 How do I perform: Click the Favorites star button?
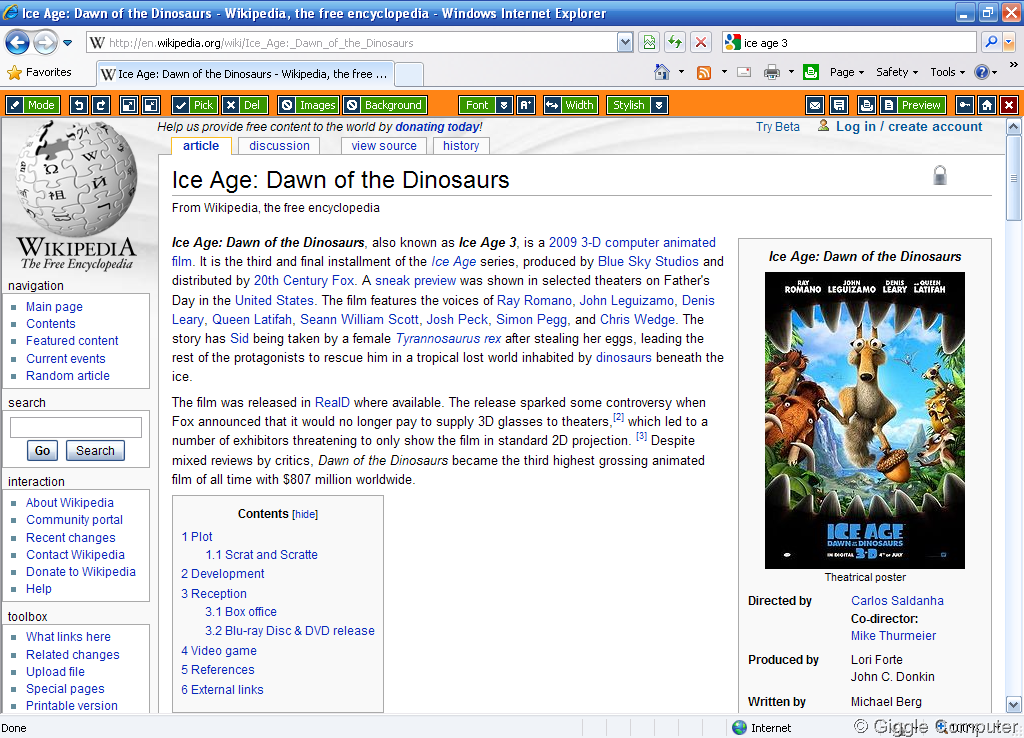[x=39, y=72]
